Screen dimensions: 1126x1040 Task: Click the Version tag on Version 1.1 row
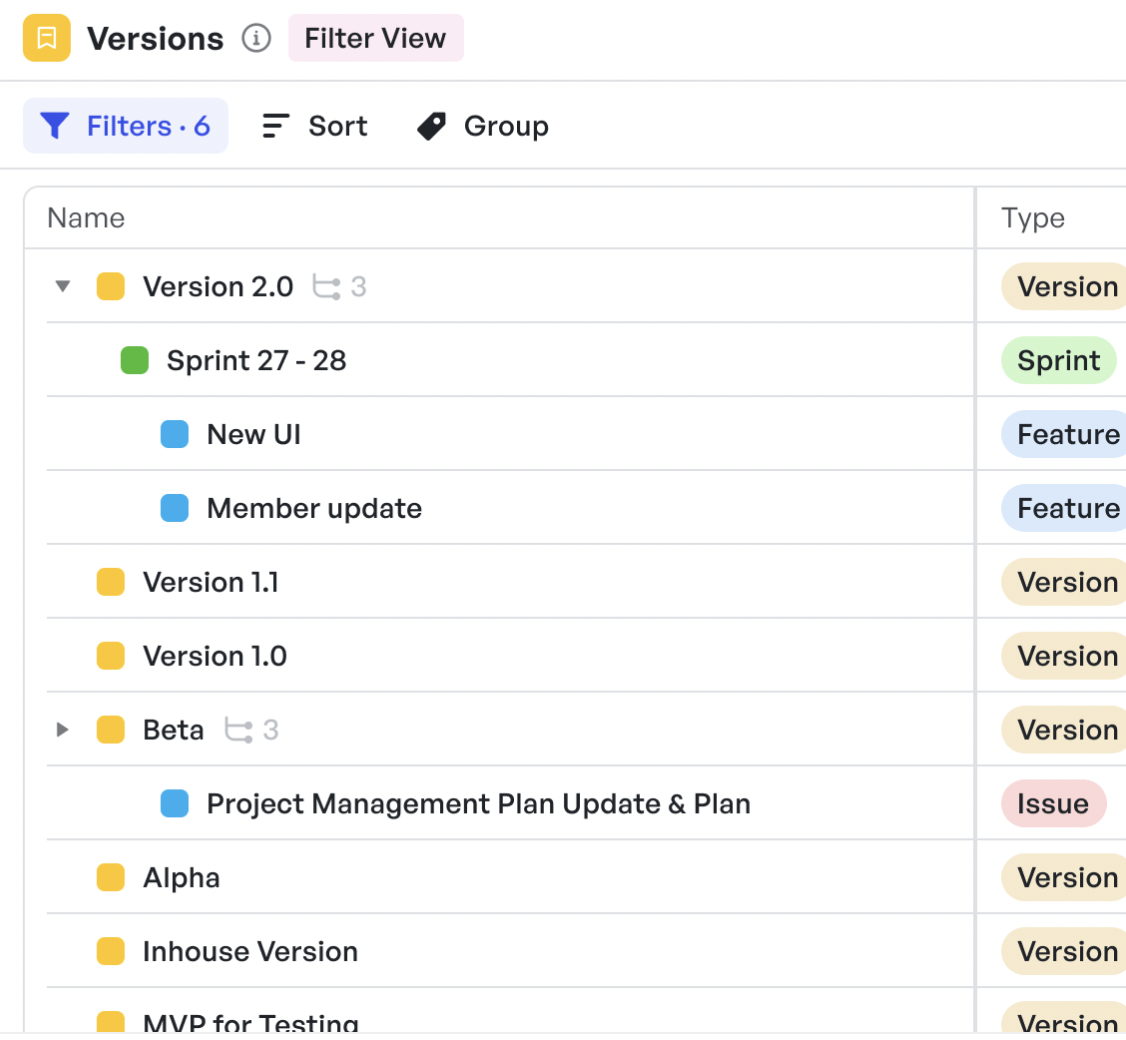1064,582
